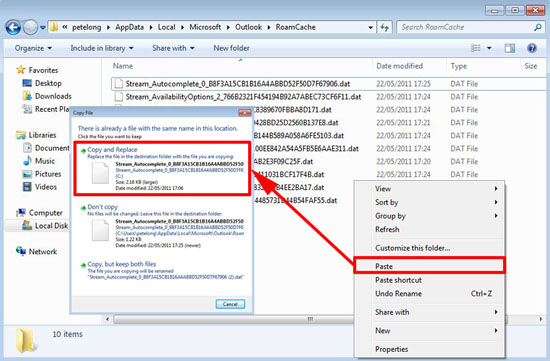Open Downloads in navigation pane

(x=47, y=96)
